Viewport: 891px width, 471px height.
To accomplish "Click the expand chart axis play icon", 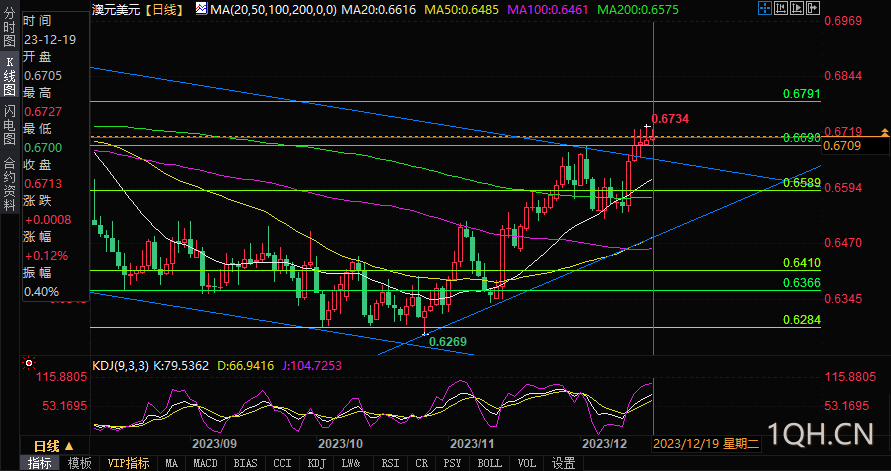I will 798,8.
